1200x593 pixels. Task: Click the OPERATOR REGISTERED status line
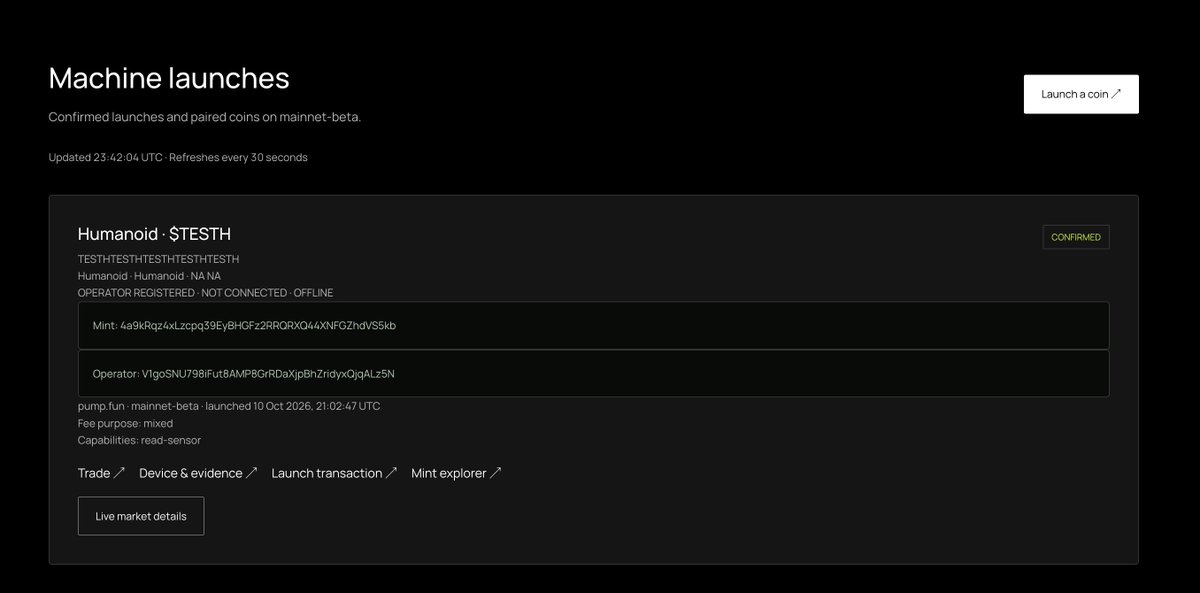(205, 293)
